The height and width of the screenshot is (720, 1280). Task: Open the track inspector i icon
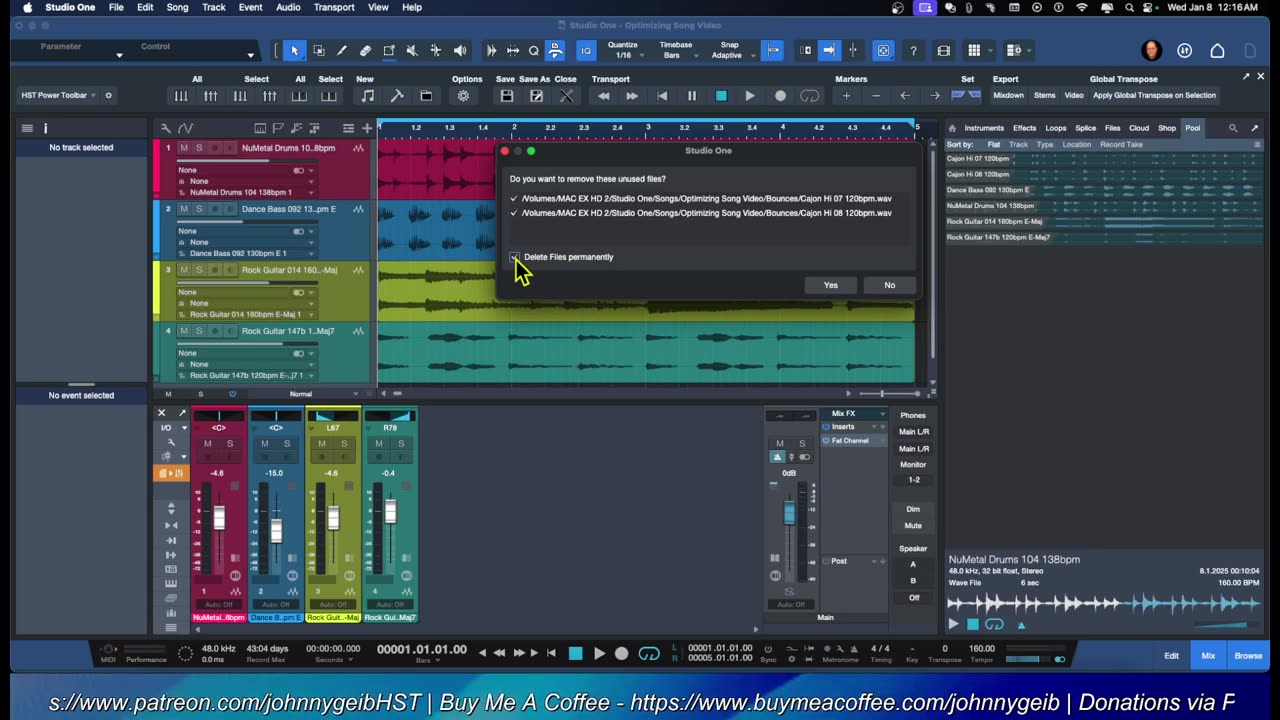(x=45, y=128)
